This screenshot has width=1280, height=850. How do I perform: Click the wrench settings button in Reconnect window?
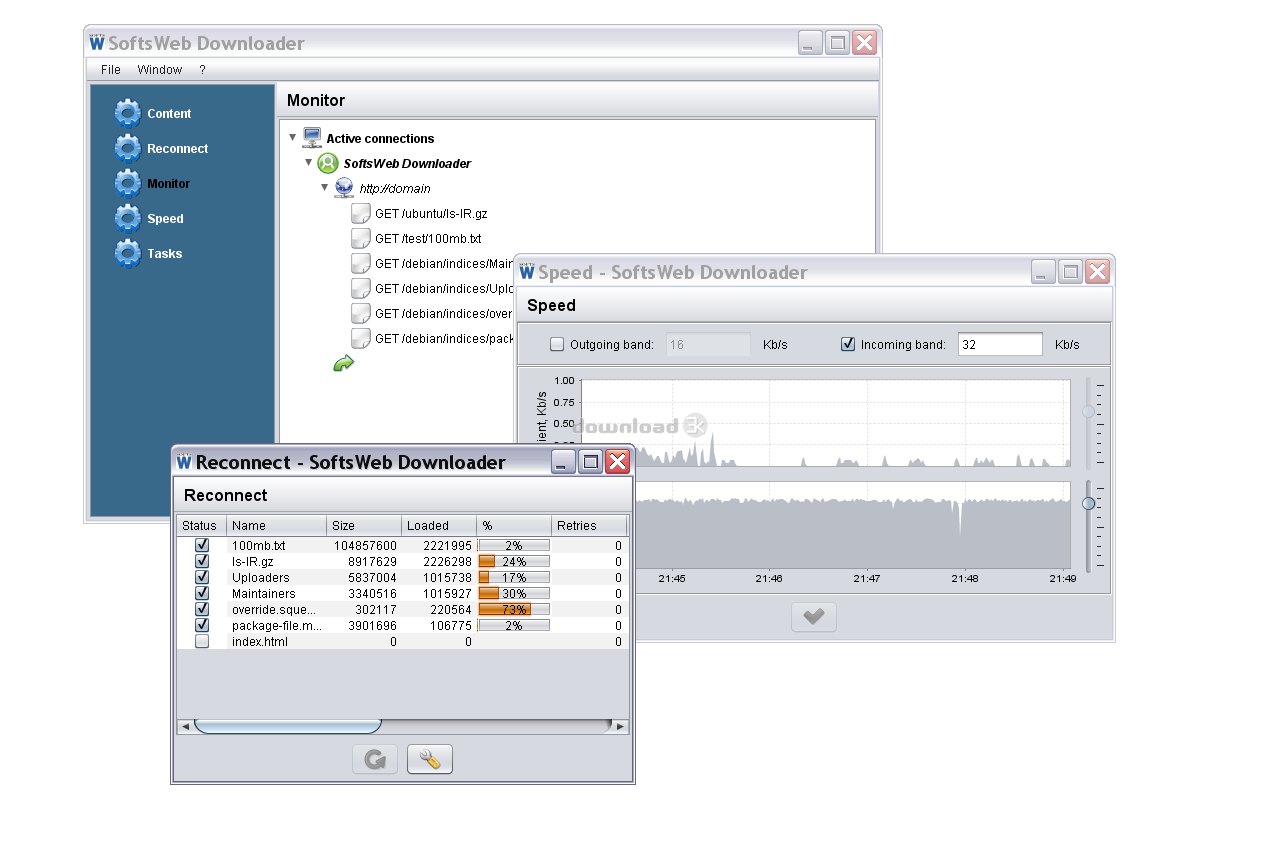[430, 759]
